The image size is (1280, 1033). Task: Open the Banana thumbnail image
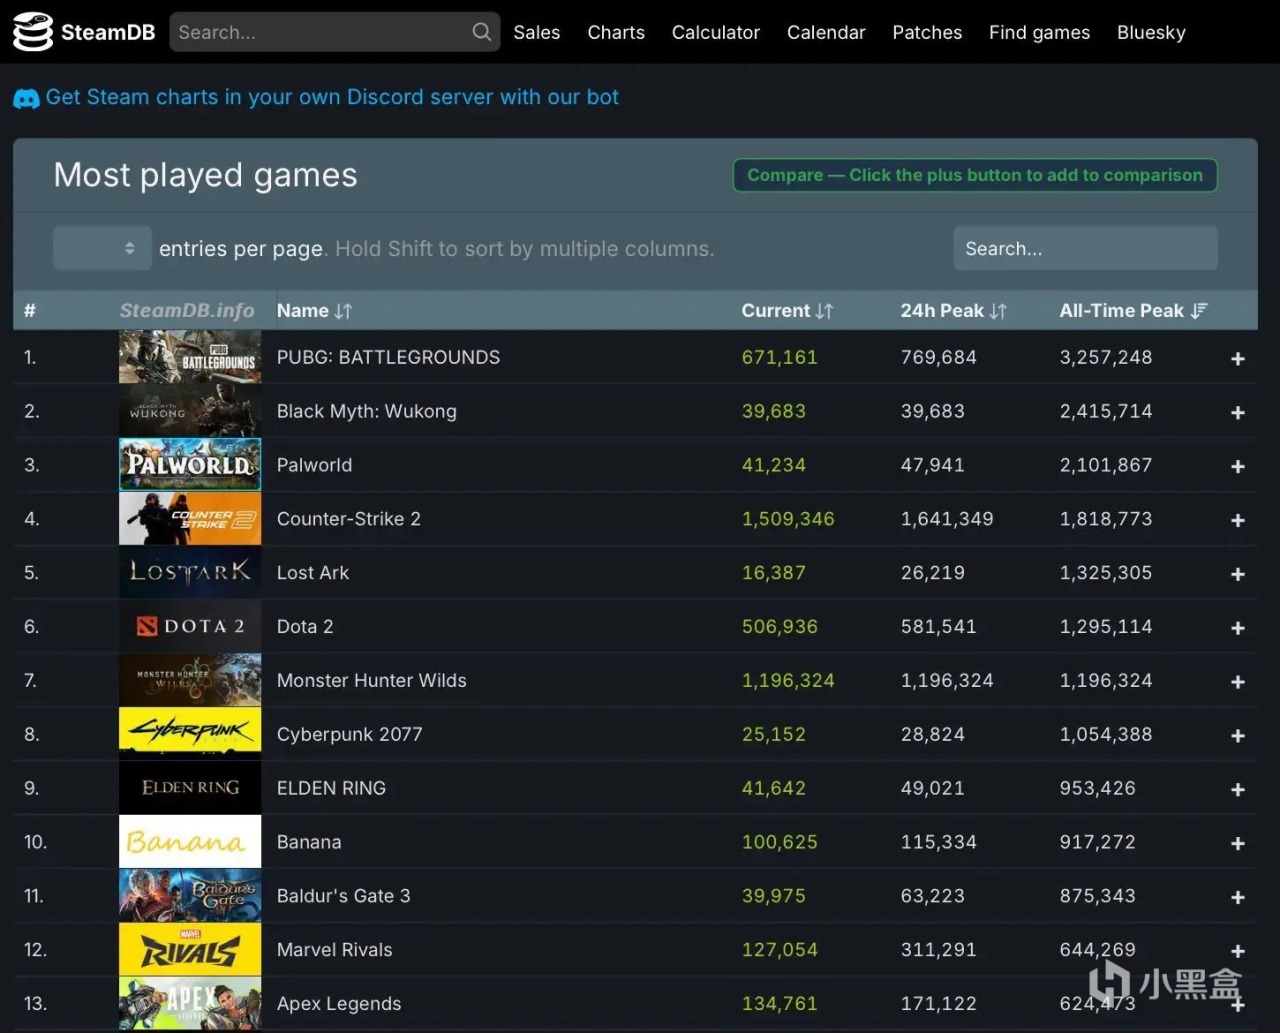tap(190, 842)
